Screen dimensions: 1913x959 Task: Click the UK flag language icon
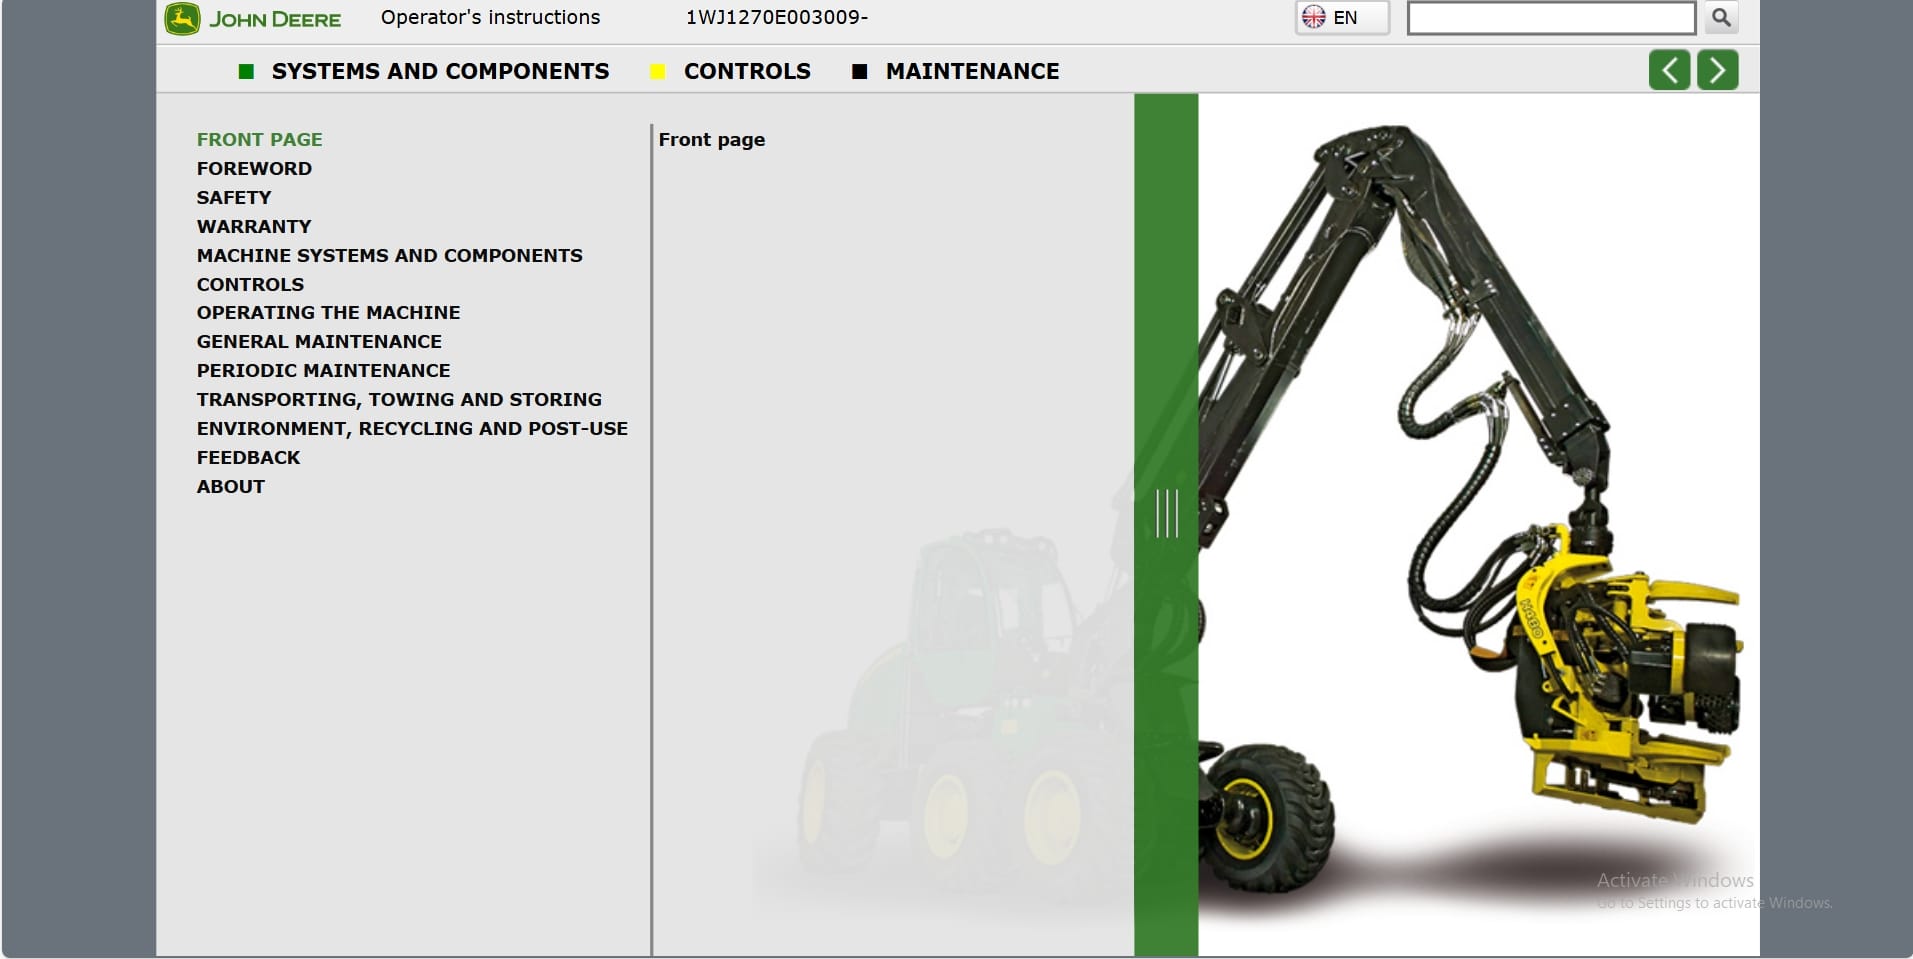click(1314, 17)
